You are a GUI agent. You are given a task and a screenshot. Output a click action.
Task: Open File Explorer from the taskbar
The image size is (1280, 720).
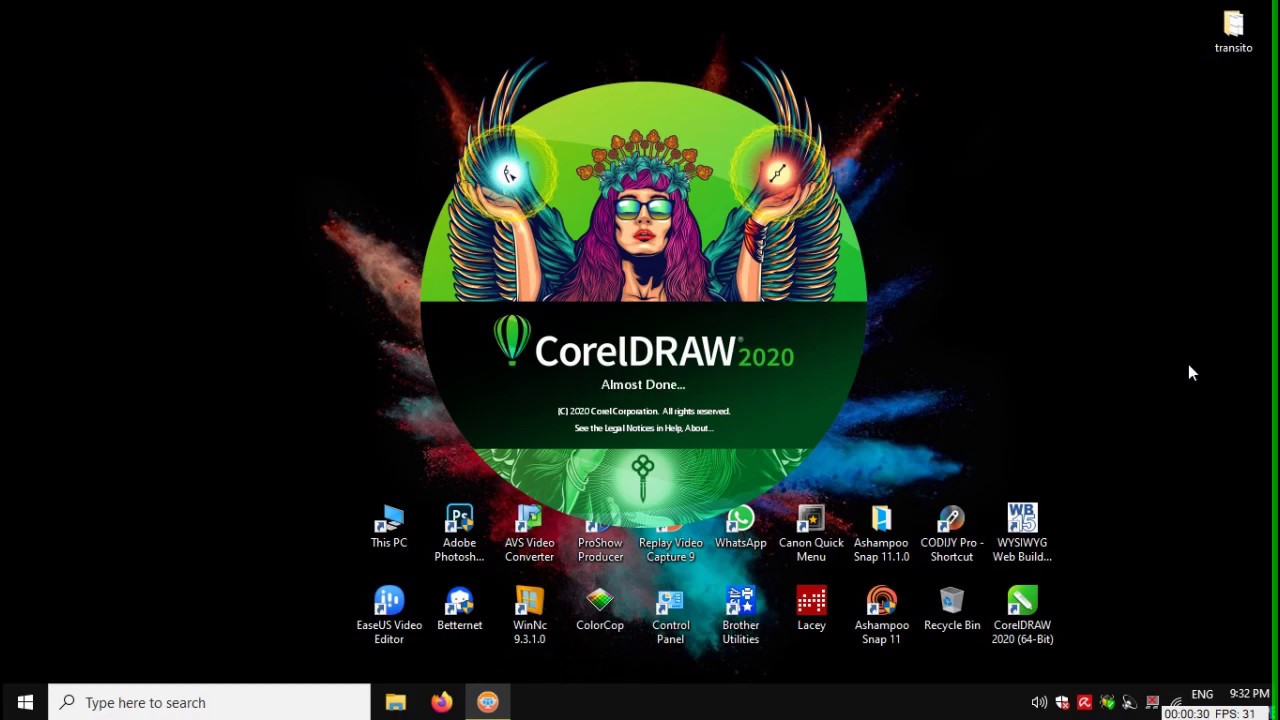396,702
